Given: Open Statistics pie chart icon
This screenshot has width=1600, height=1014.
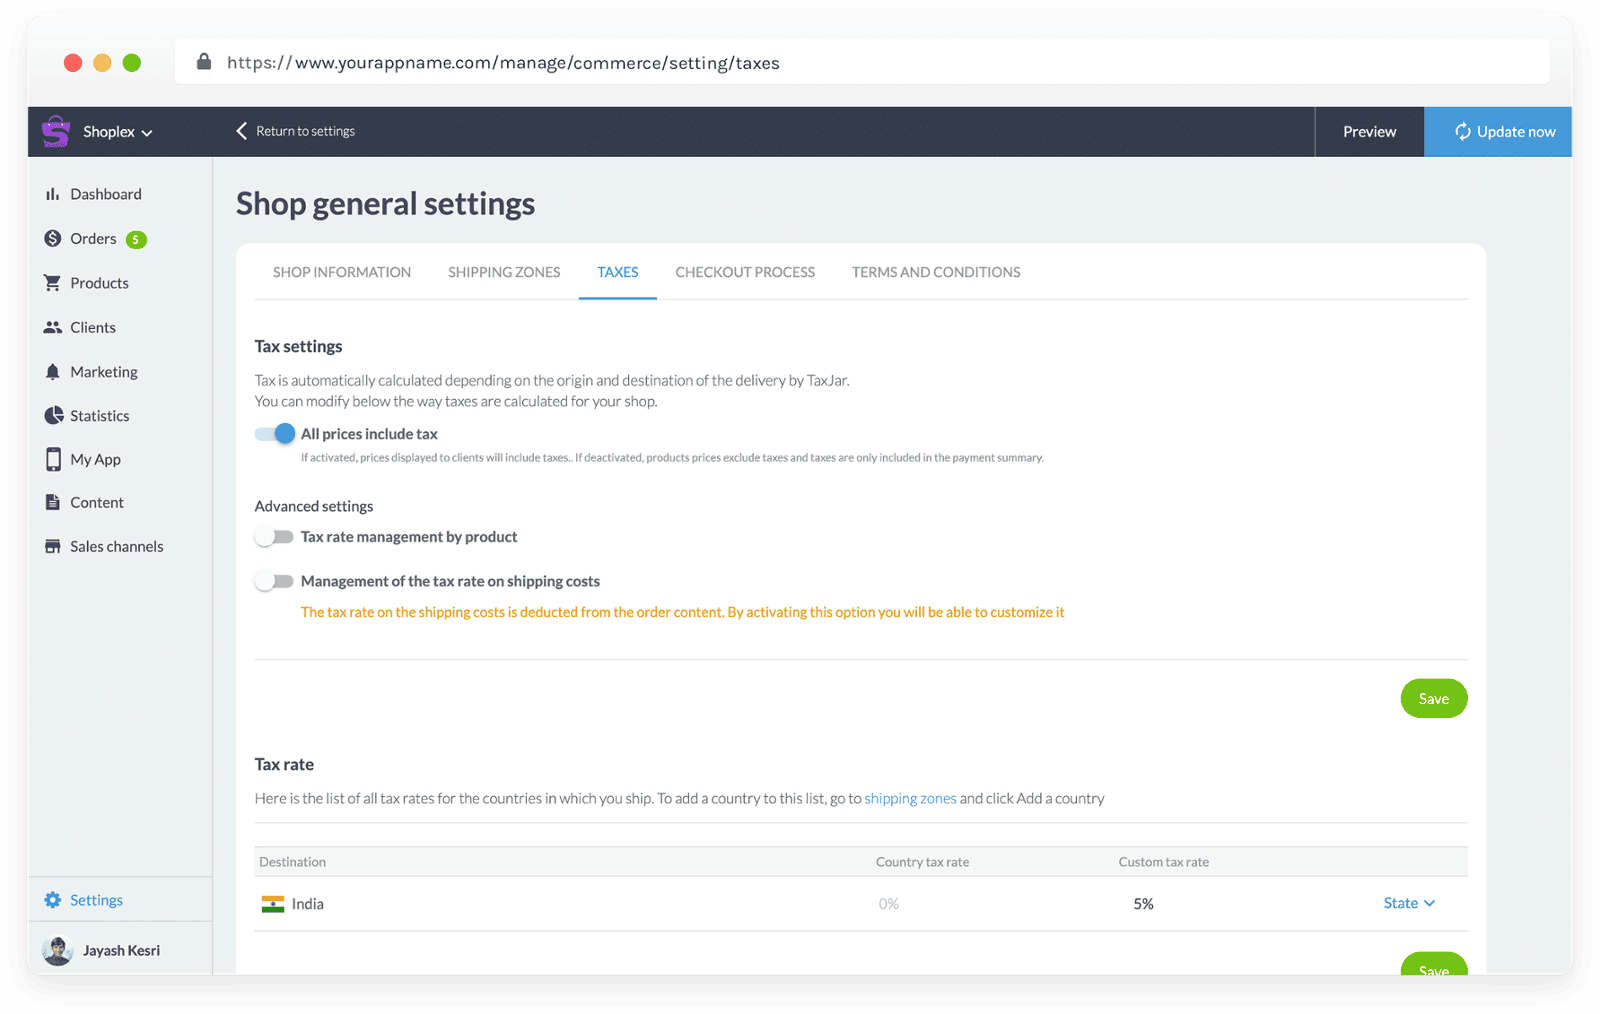Looking at the screenshot, I should [x=53, y=415].
